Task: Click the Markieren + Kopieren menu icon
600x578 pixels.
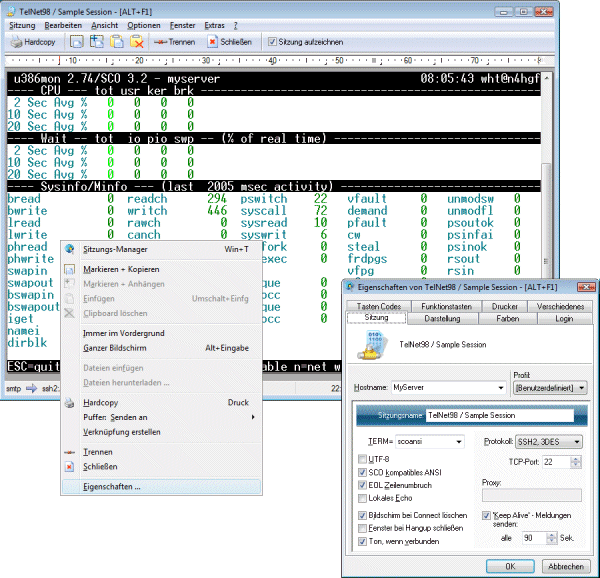Action: (69, 270)
